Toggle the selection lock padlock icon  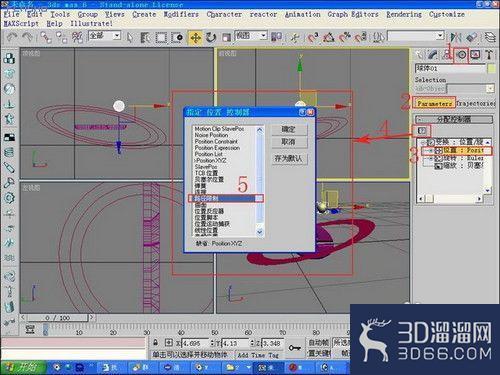[x=155, y=342]
